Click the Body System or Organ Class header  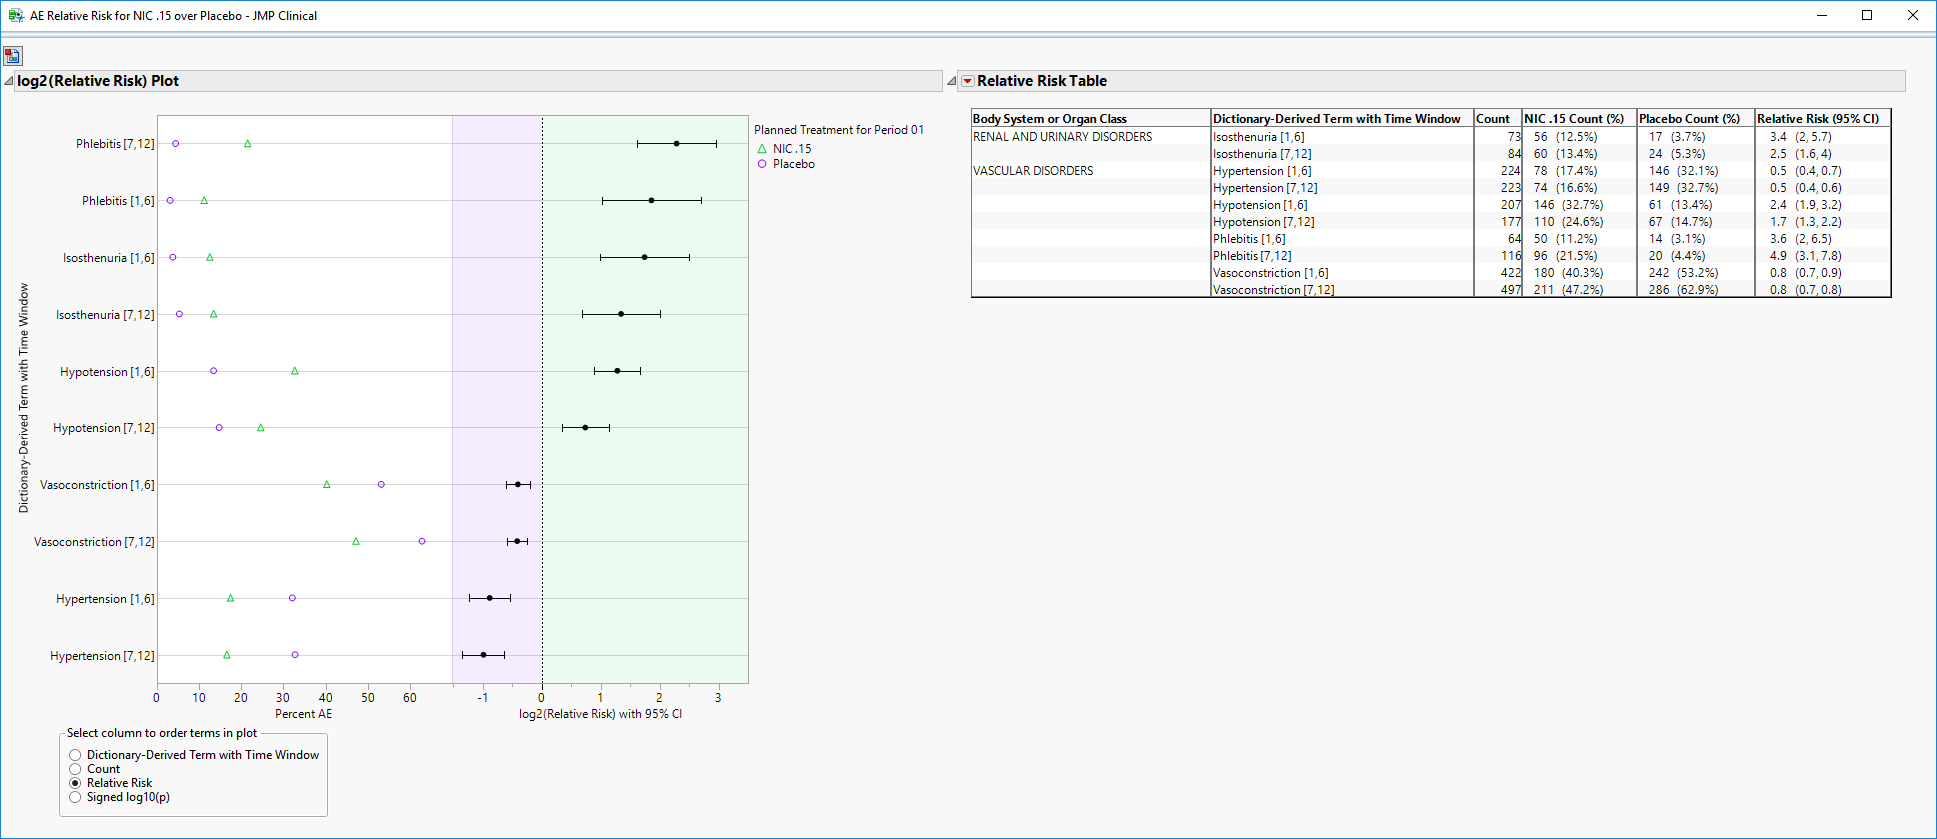[1049, 118]
